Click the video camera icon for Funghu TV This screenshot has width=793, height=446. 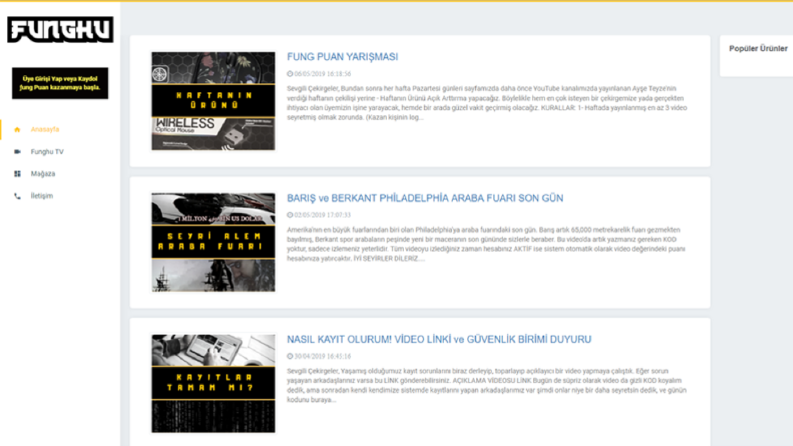tap(17, 152)
